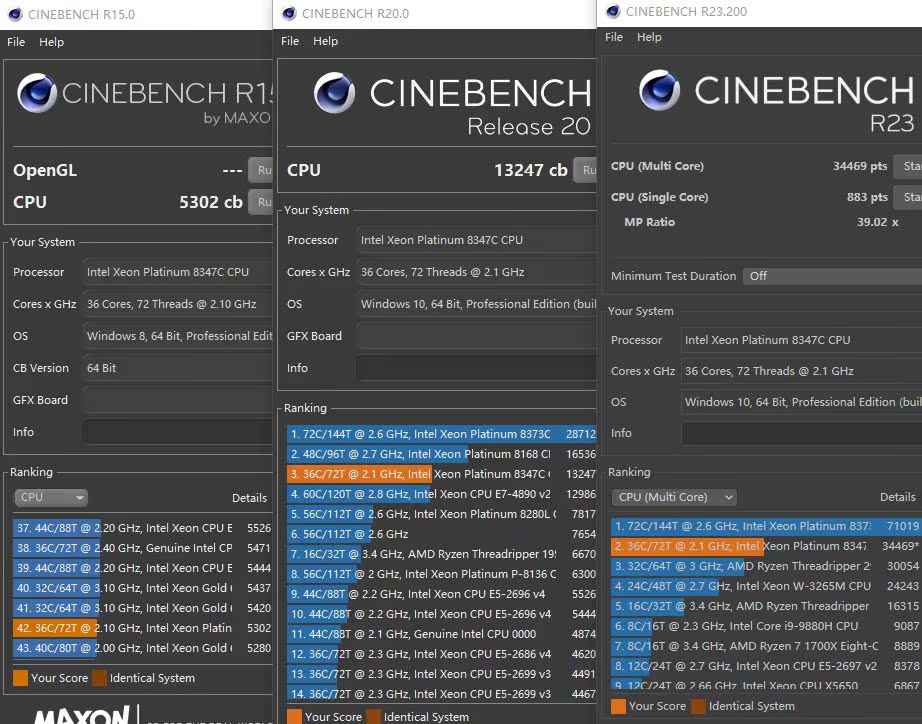Open CPU (Multi Core) ranking dropdown in R23
This screenshot has height=724, width=922.
coord(674,497)
